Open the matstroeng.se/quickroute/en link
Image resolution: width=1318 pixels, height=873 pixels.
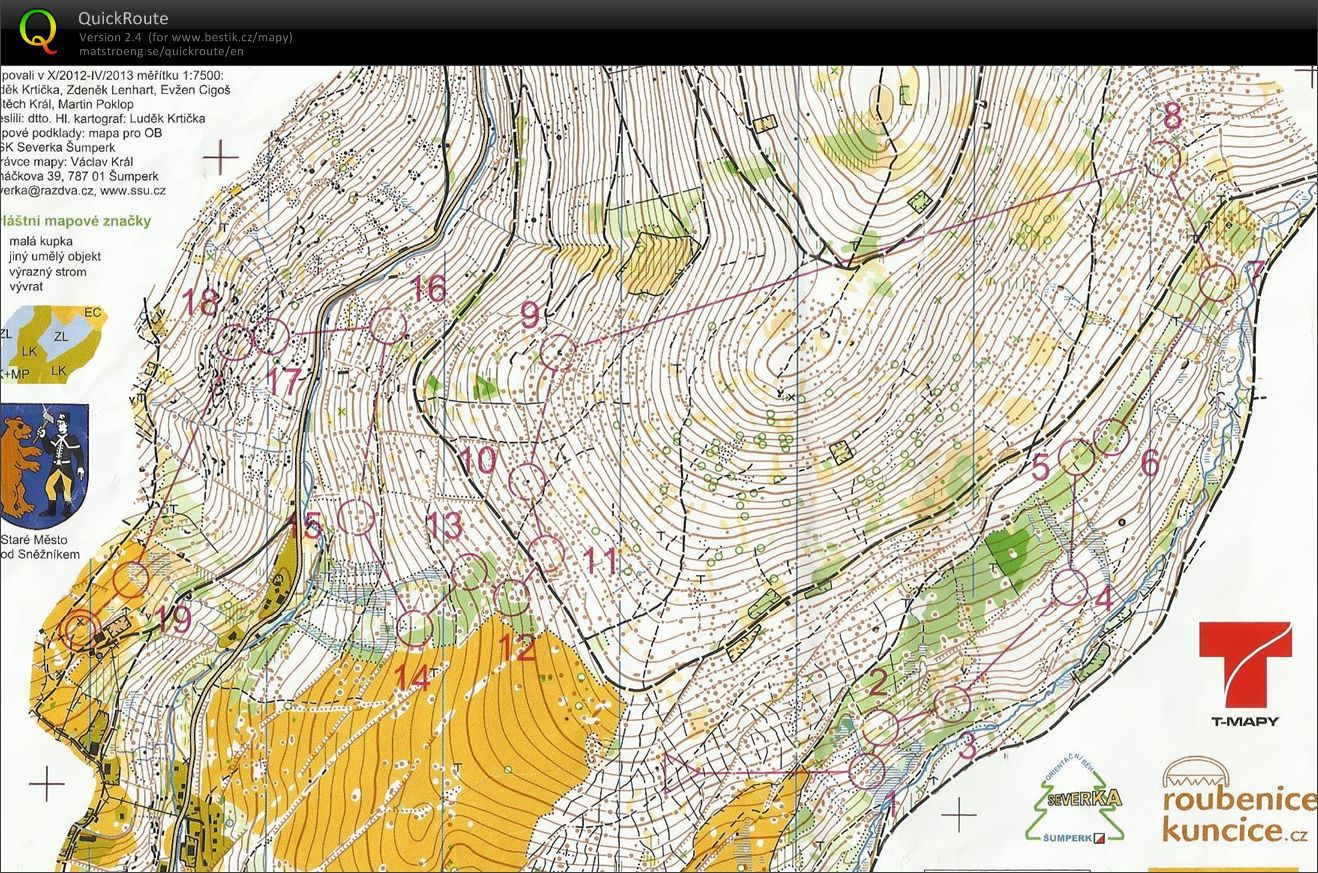(161, 51)
